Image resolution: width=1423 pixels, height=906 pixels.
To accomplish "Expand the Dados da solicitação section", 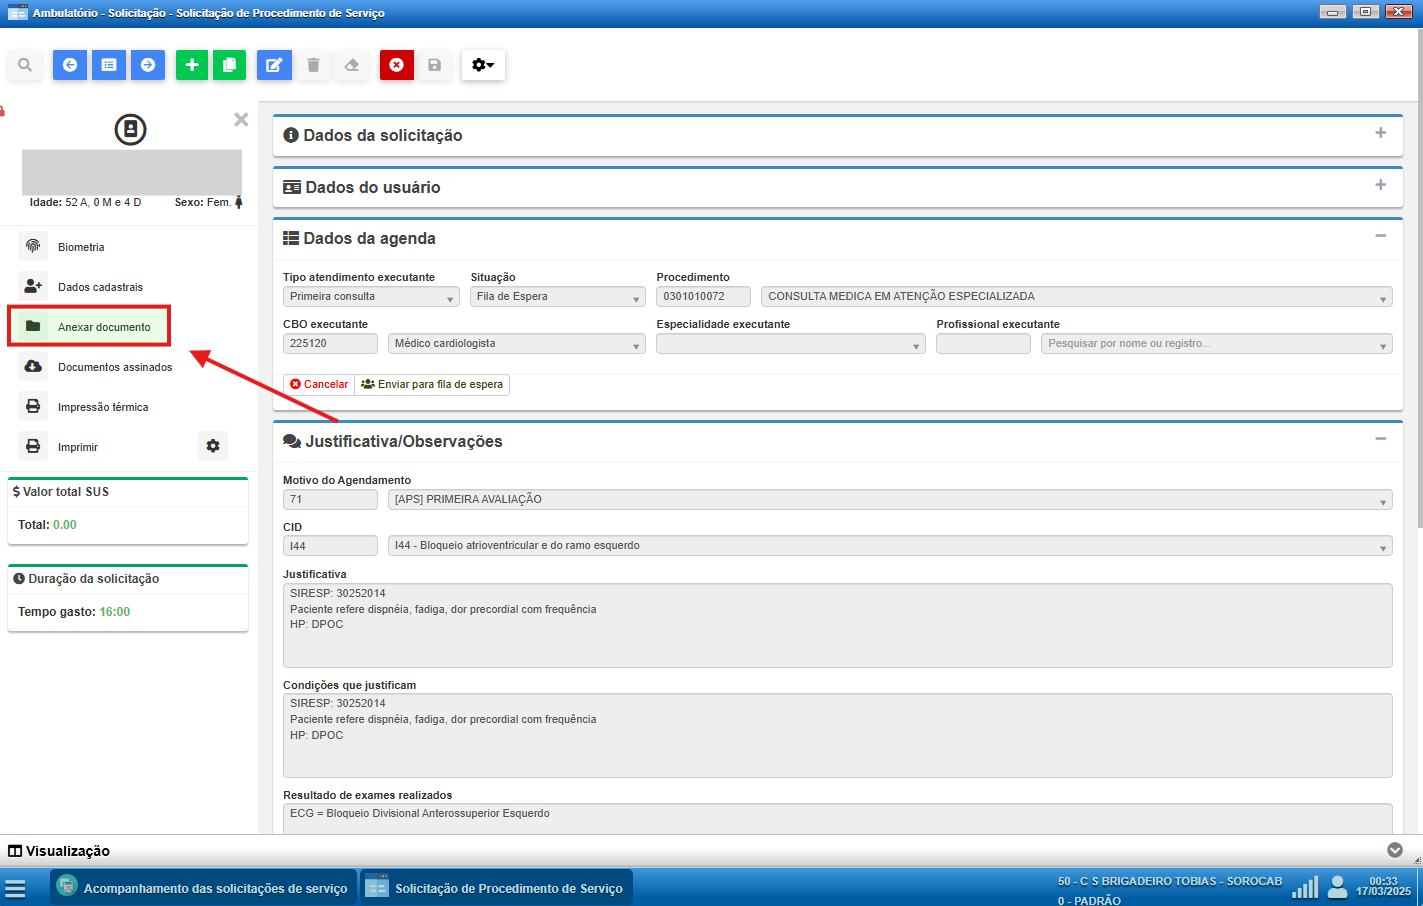I will click(1380, 133).
